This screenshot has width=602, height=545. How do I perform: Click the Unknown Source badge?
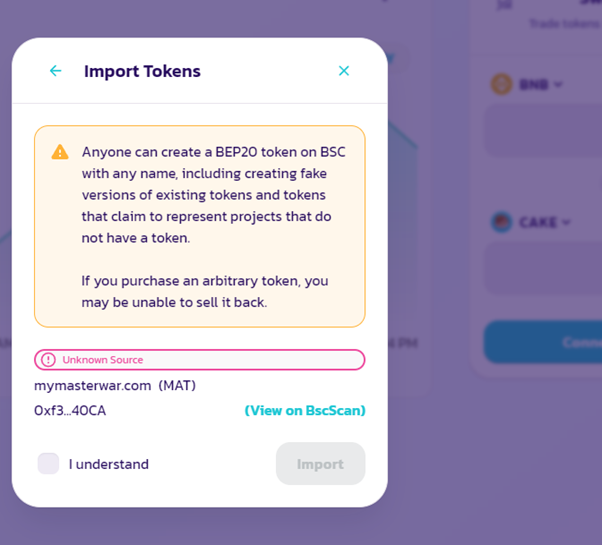click(200, 360)
